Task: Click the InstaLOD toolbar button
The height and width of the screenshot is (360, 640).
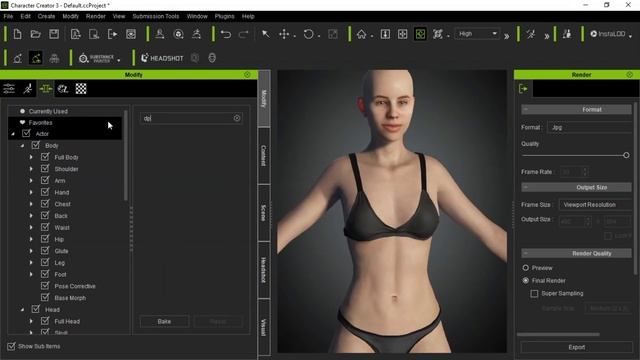Action: (608, 34)
